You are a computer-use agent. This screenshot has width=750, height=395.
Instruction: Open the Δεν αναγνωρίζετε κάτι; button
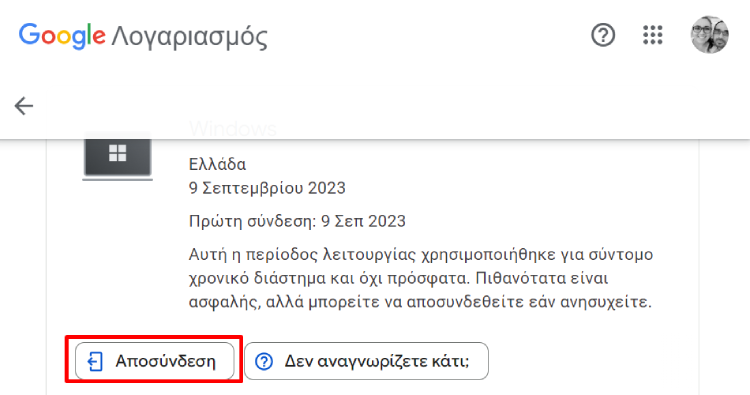[x=366, y=361]
